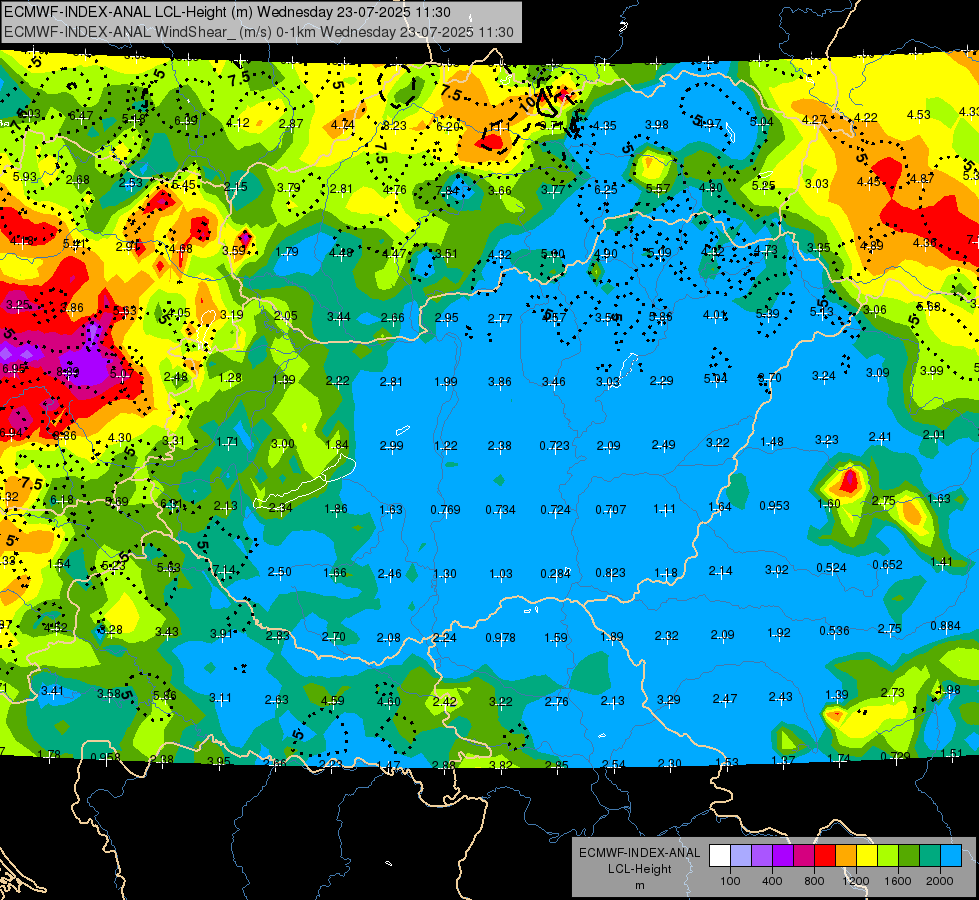Click the wind shear value '4.53'
This screenshot has width=979, height=900.
pos(918,114)
